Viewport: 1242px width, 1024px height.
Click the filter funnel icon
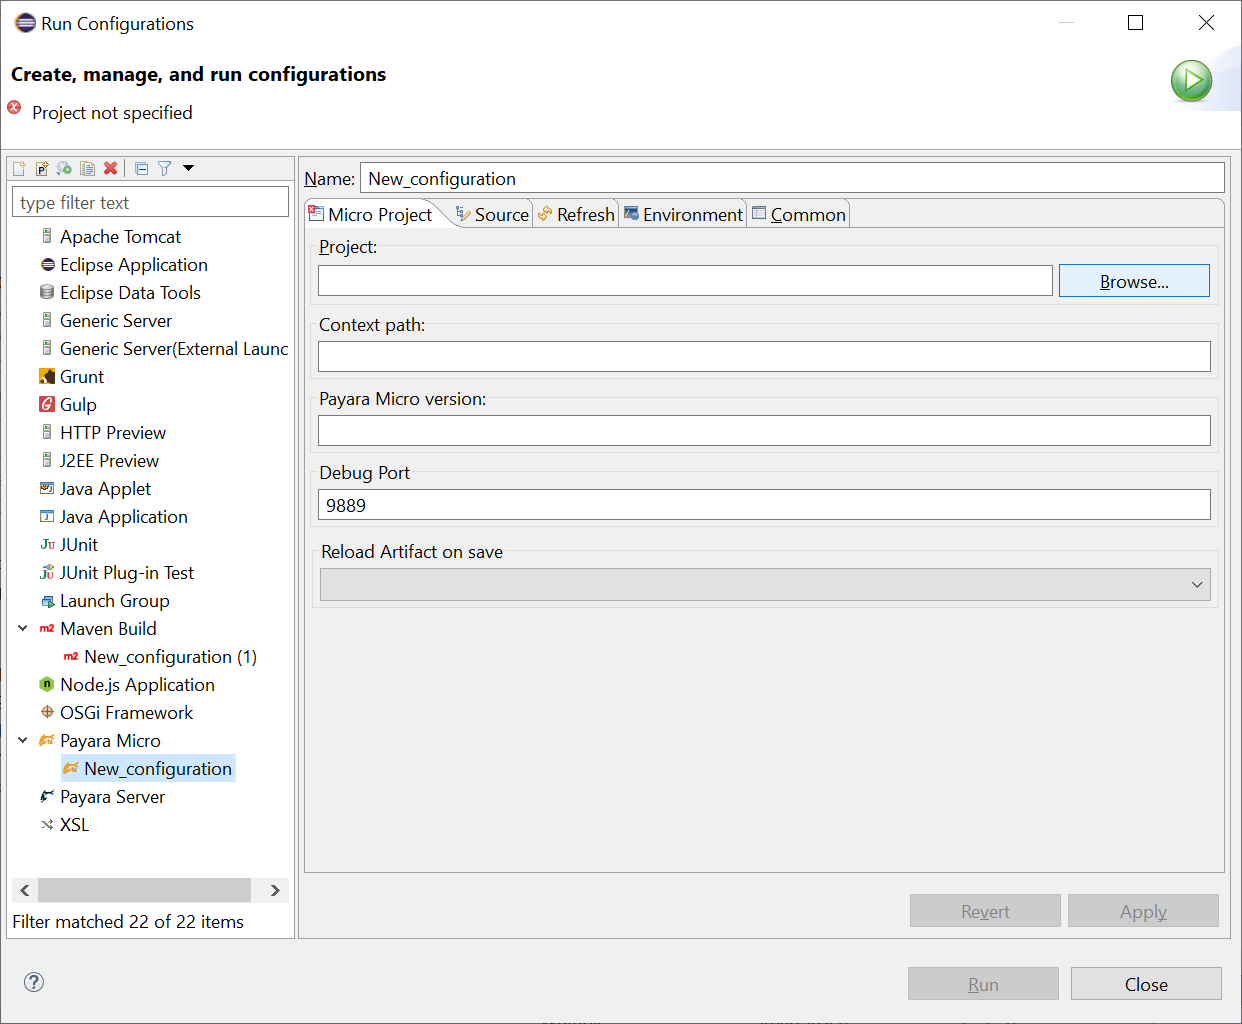165,169
